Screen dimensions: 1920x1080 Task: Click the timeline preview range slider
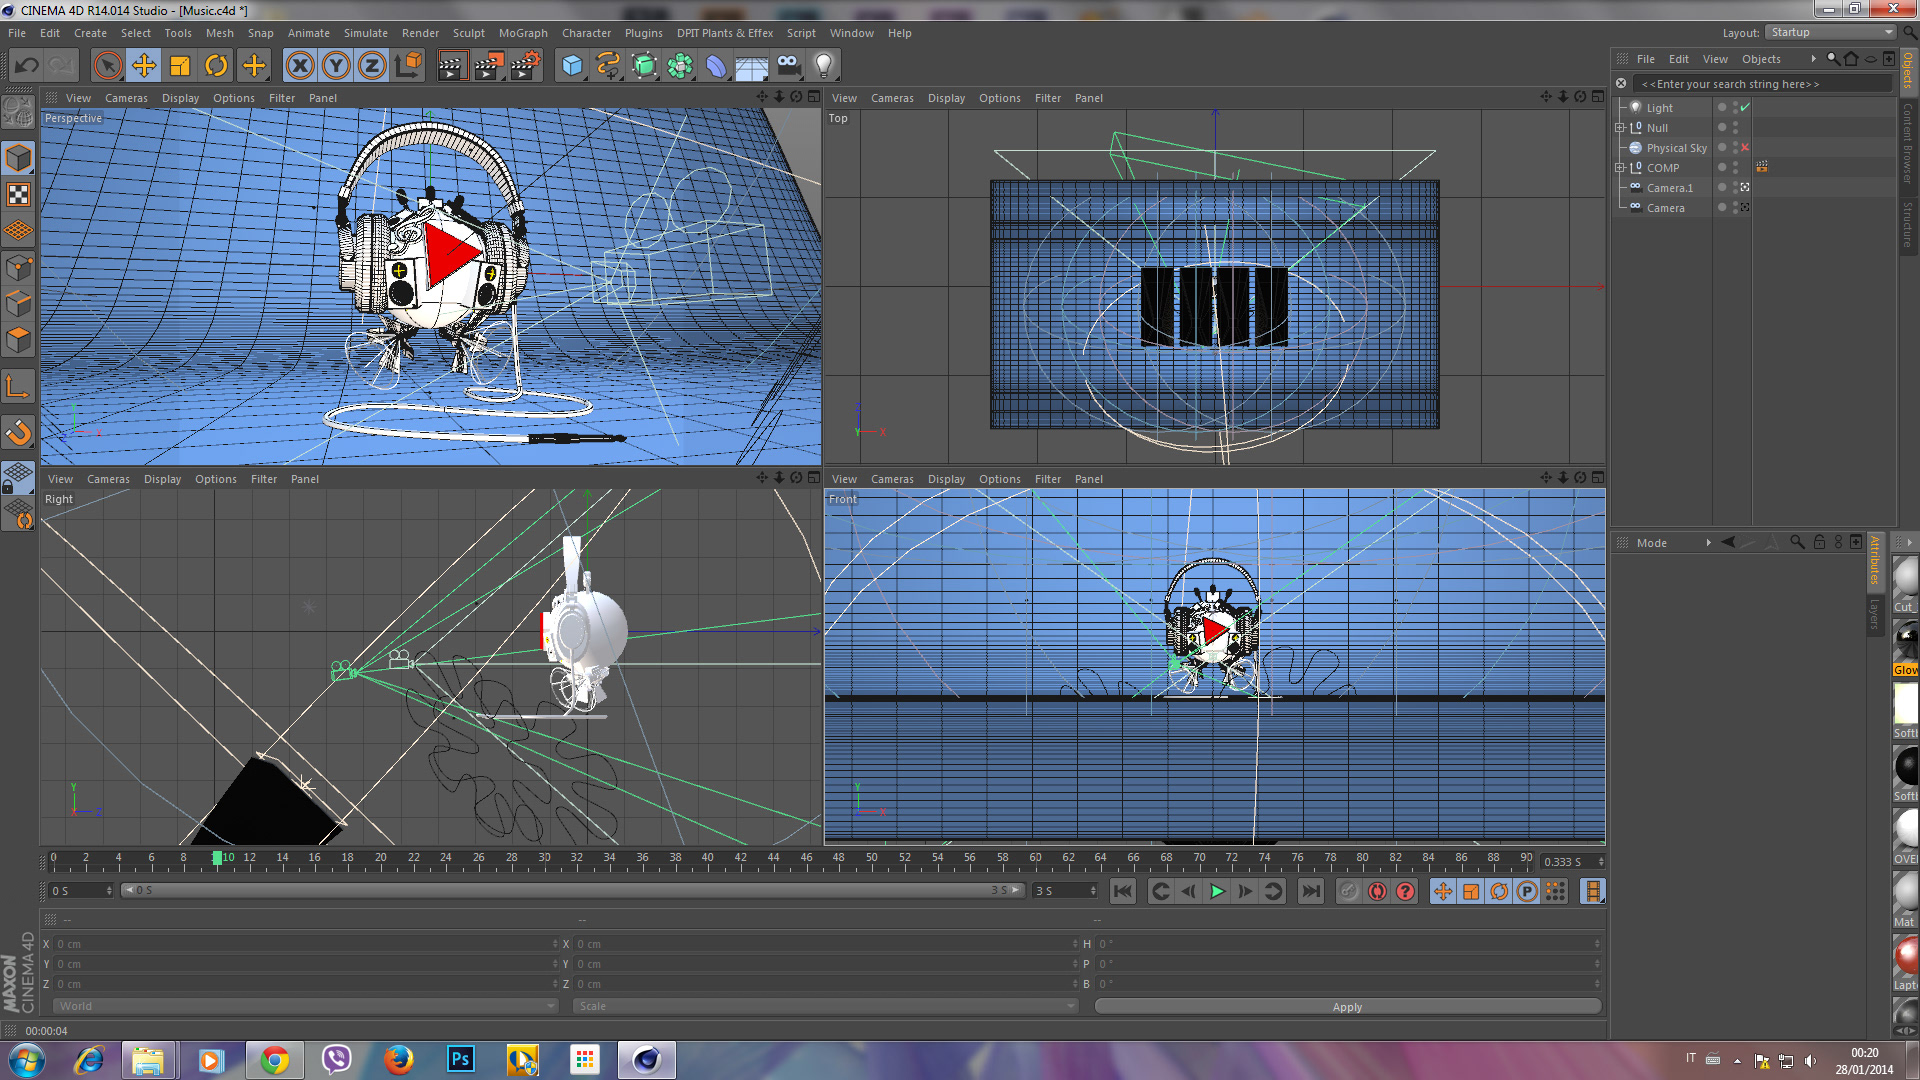click(x=573, y=890)
